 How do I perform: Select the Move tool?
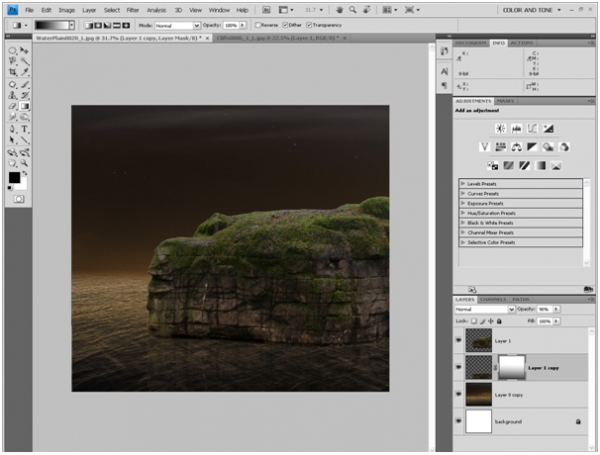[24, 51]
